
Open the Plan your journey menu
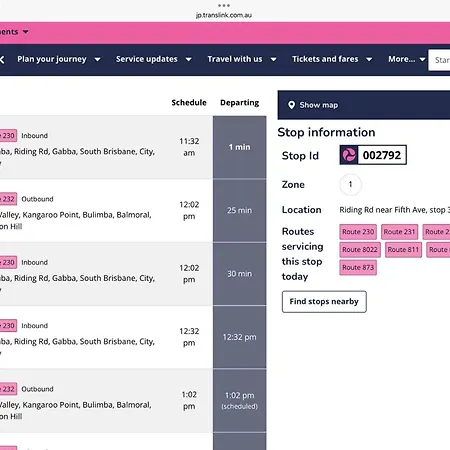(52, 59)
